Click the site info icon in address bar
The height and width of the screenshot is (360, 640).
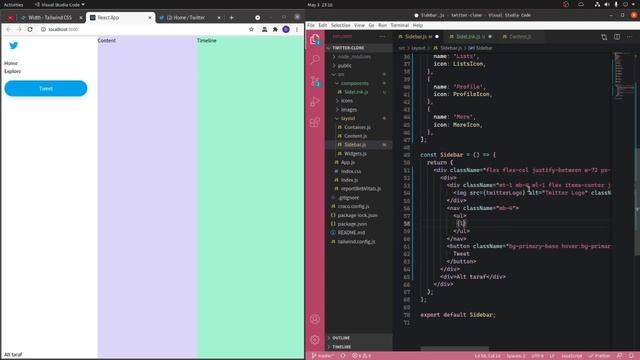pos(43,29)
